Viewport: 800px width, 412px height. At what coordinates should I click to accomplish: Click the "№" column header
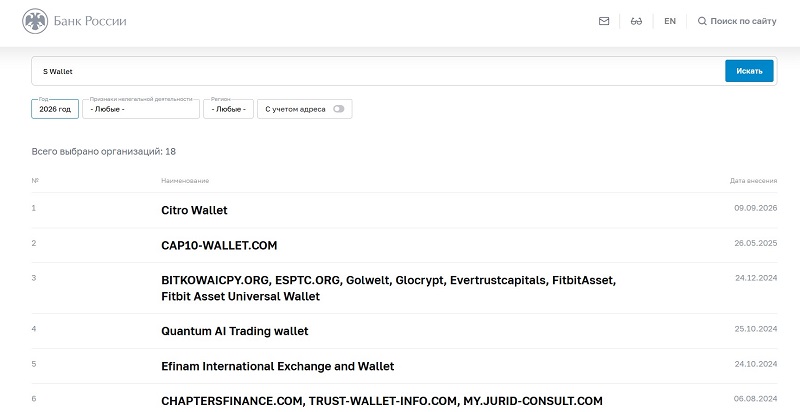click(35, 181)
